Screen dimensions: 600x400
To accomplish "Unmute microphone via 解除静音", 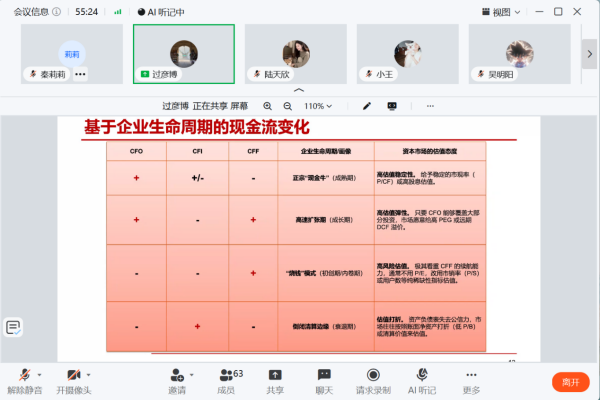I will [24, 381].
